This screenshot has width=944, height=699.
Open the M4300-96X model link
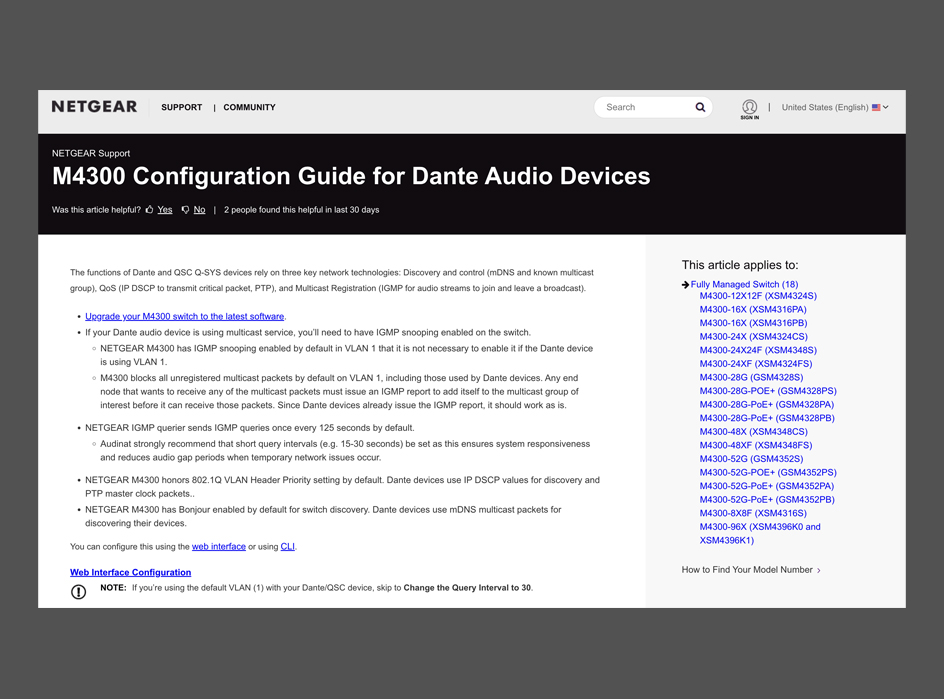click(x=759, y=527)
